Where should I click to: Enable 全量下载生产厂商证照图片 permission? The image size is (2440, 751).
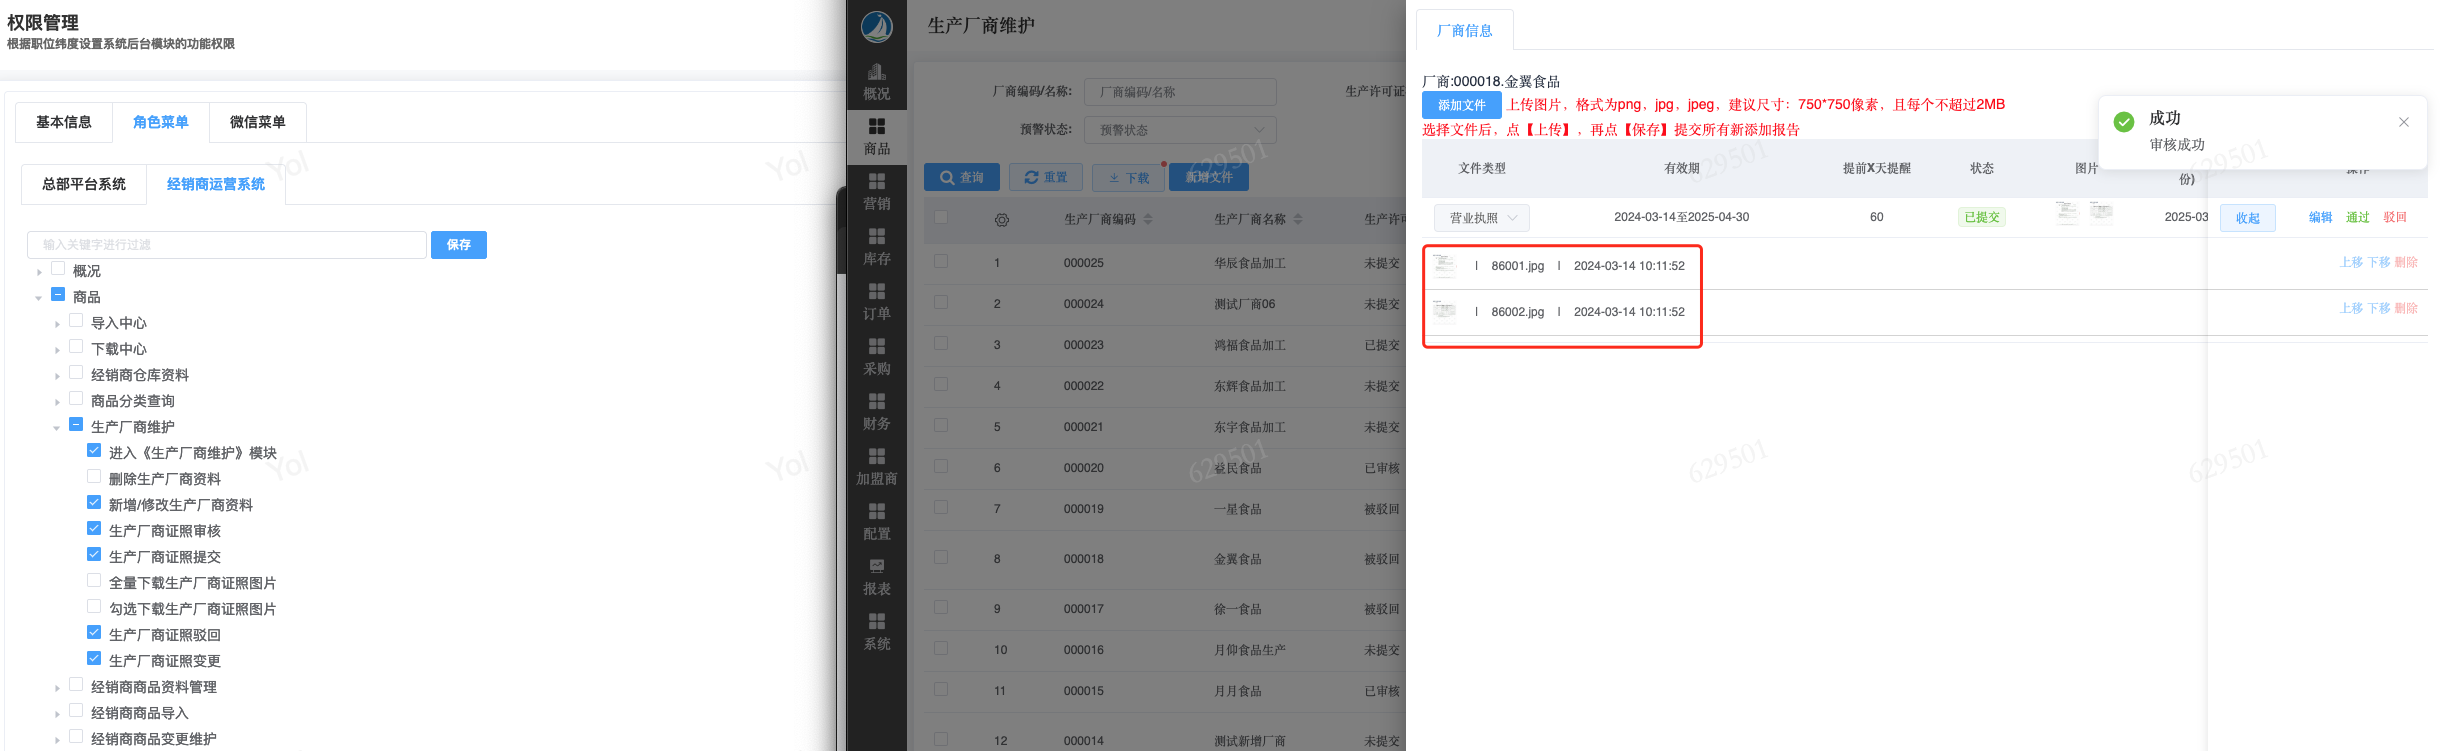click(x=94, y=581)
